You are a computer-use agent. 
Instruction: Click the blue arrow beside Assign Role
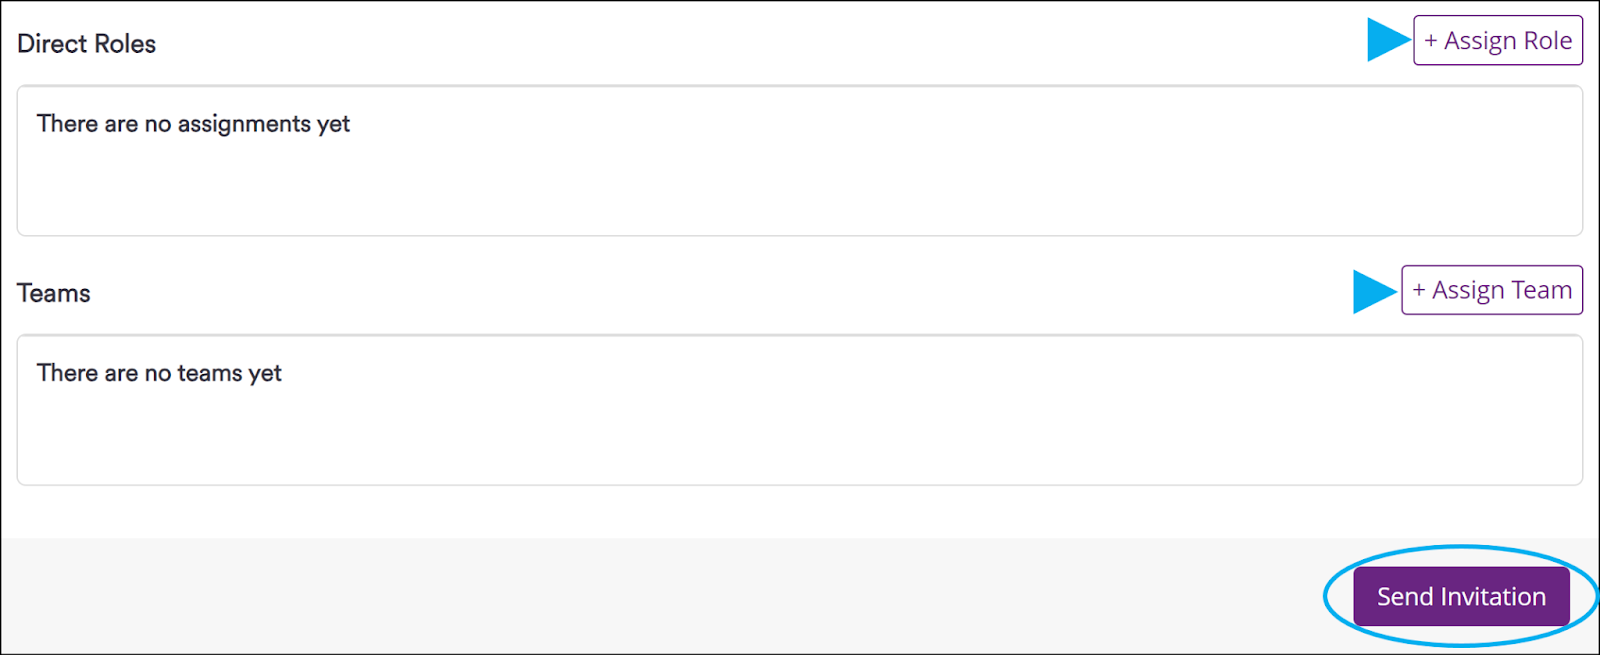(1387, 40)
